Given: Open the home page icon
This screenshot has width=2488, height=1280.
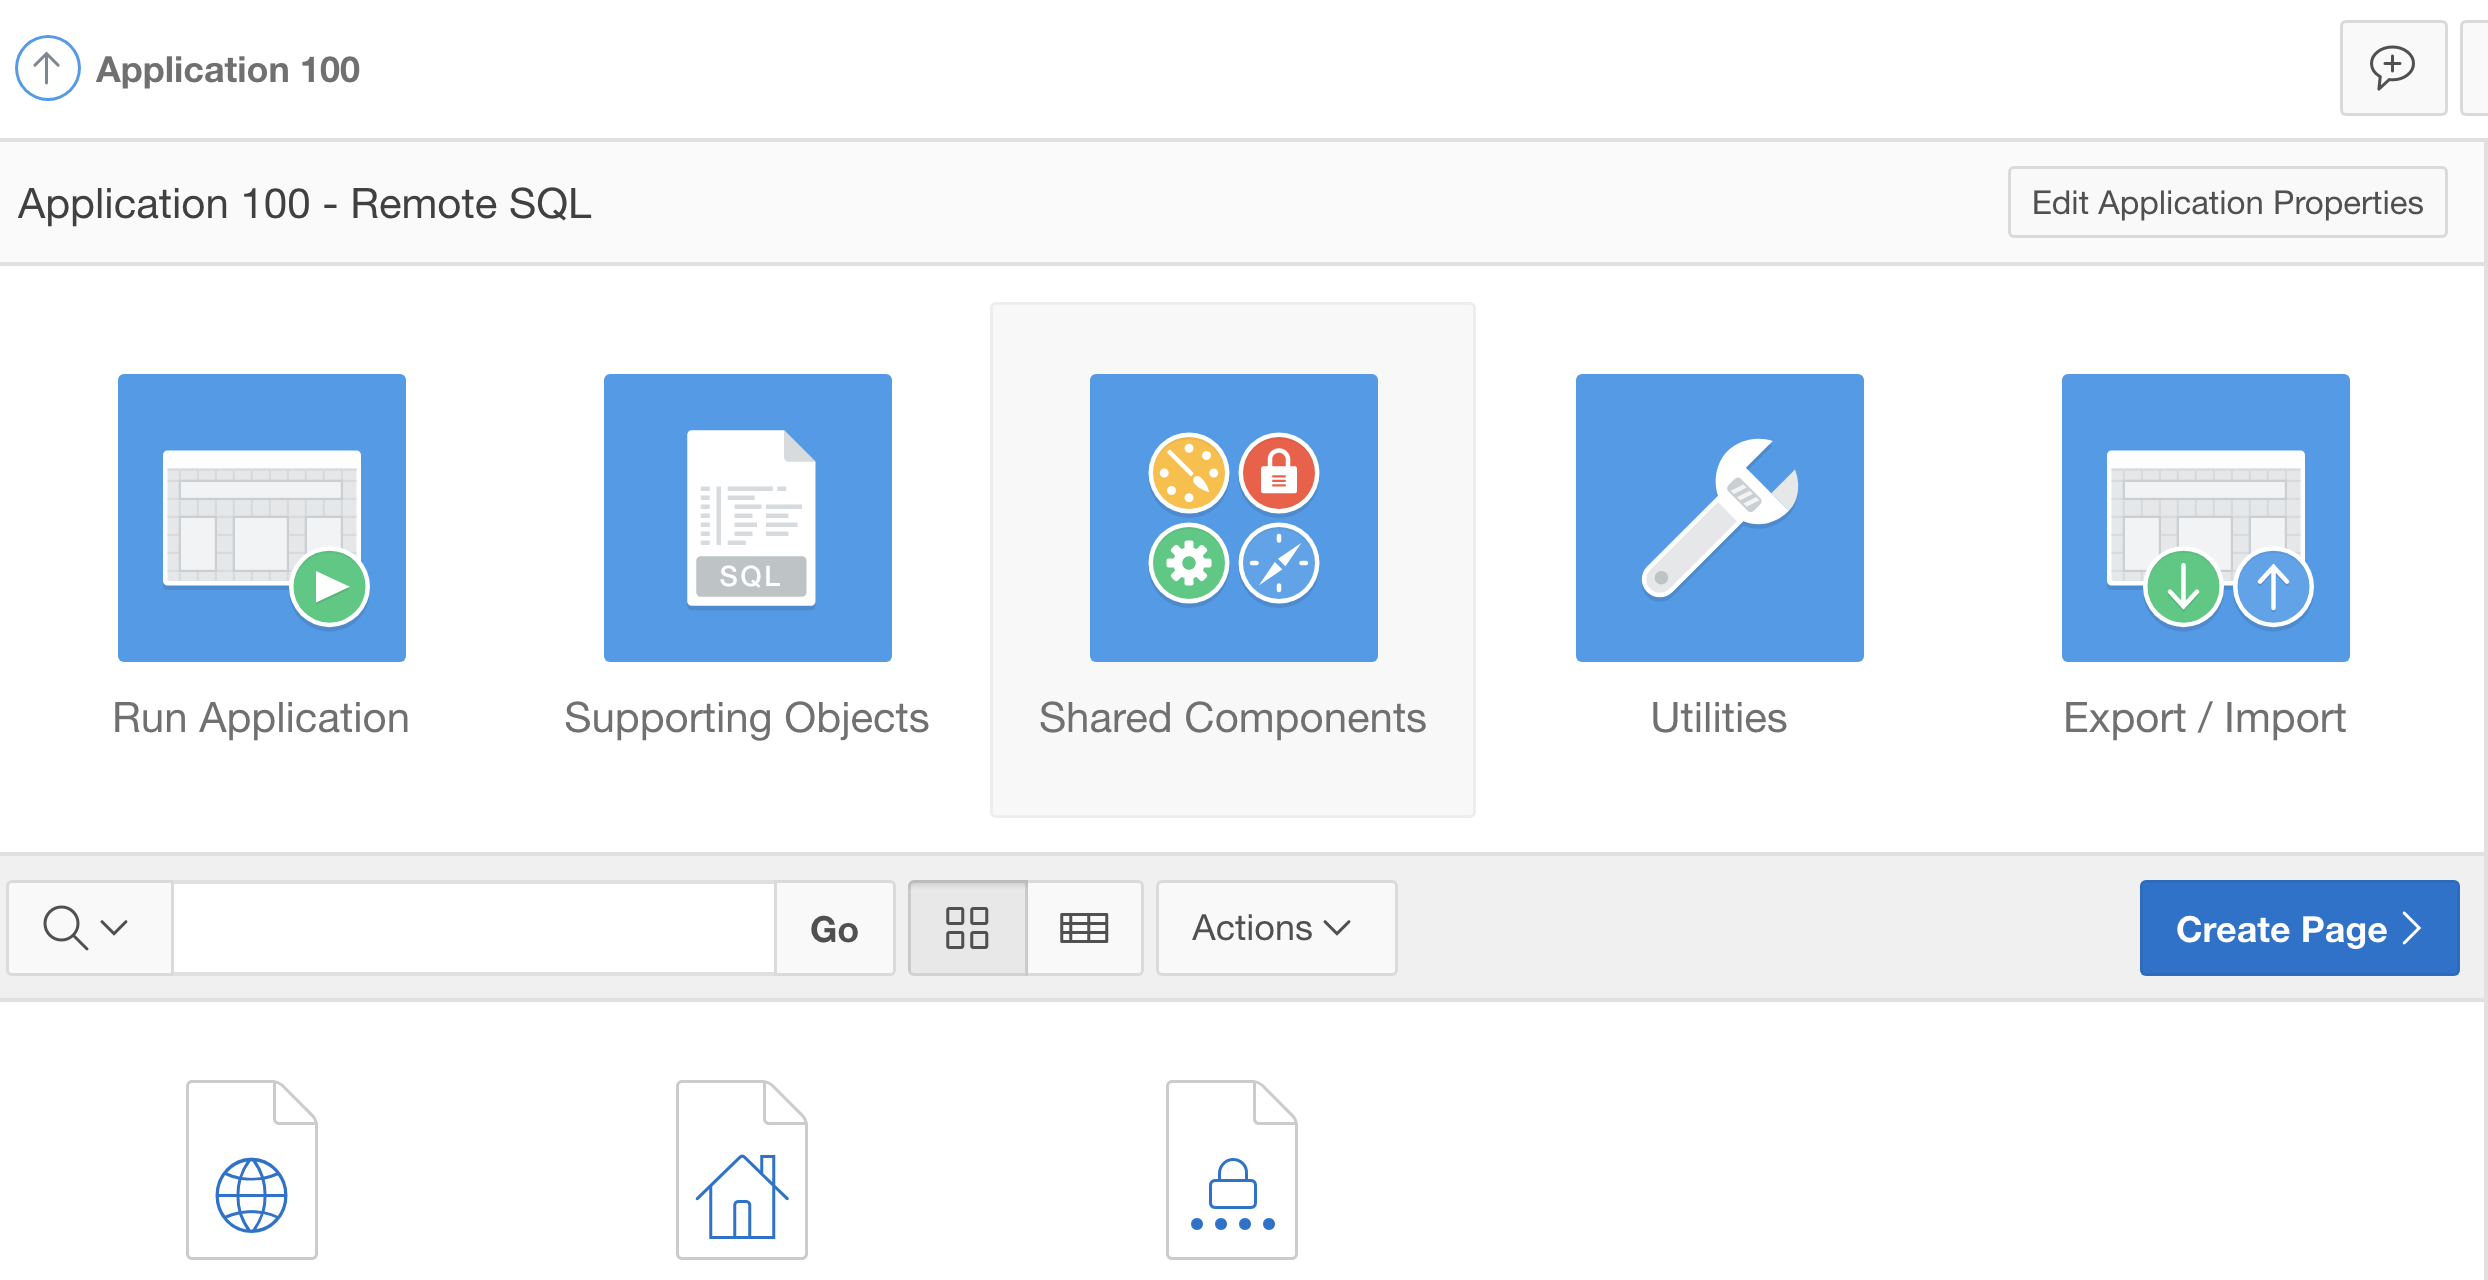Looking at the screenshot, I should 742,1170.
